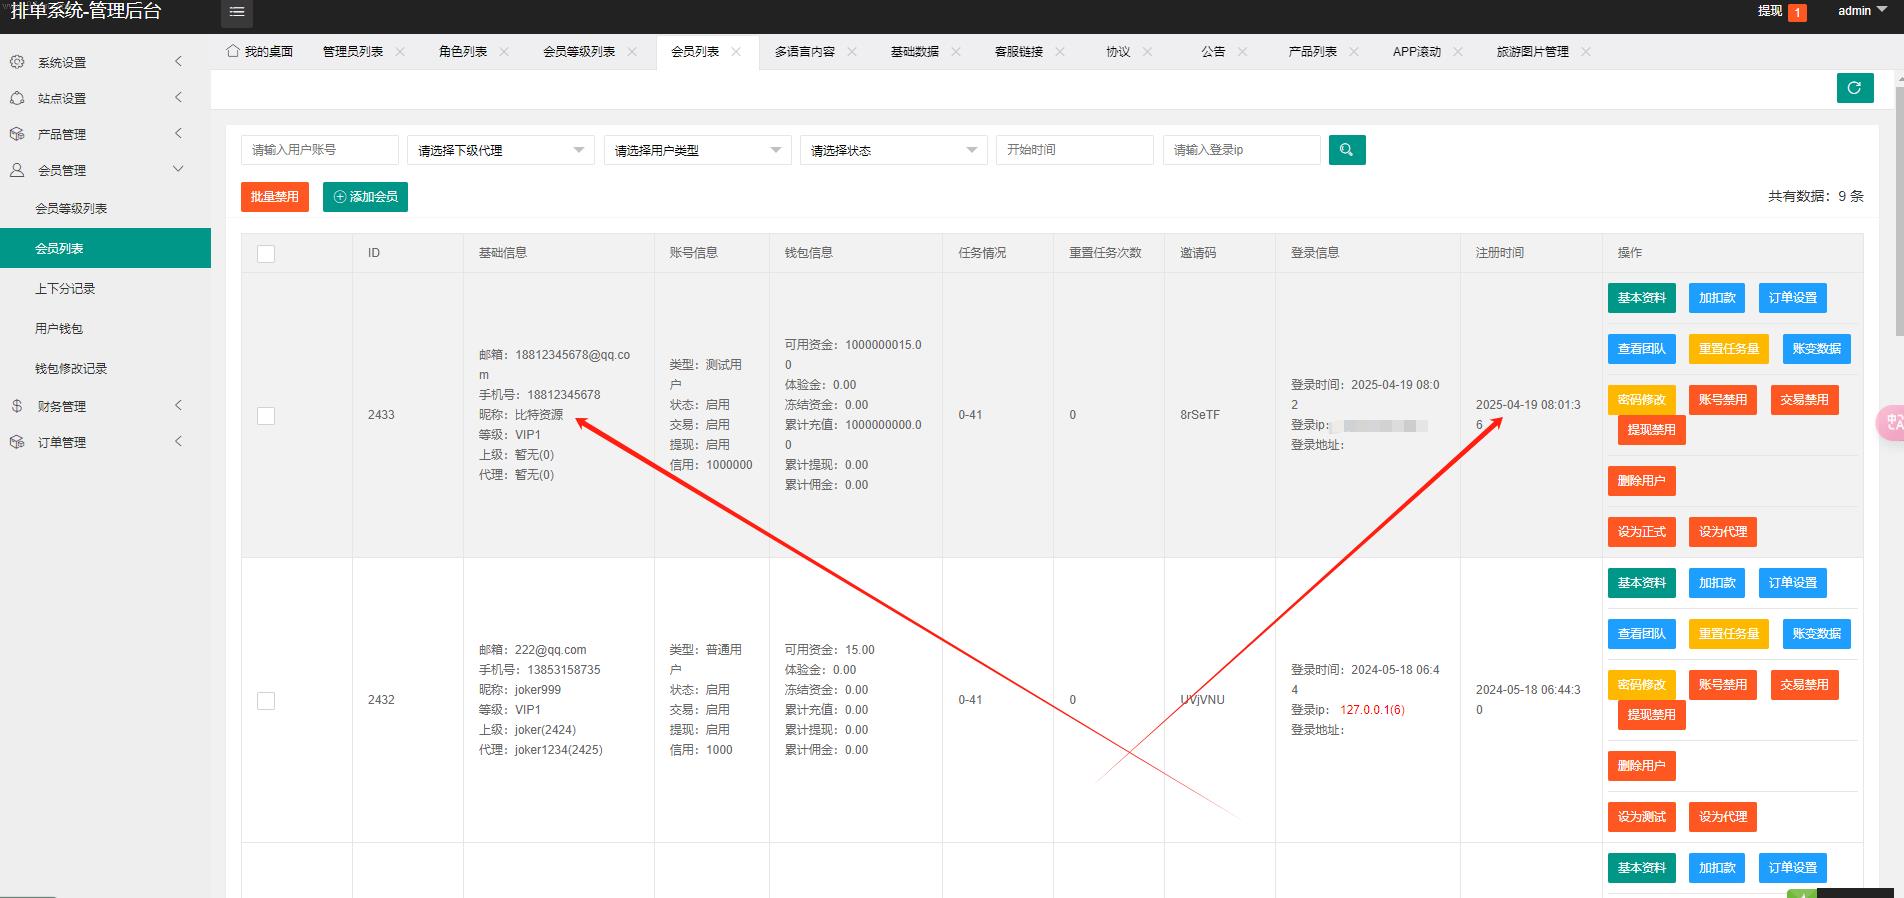Click the 批量禁用 button
Screen dimensions: 1904x898
click(x=274, y=197)
